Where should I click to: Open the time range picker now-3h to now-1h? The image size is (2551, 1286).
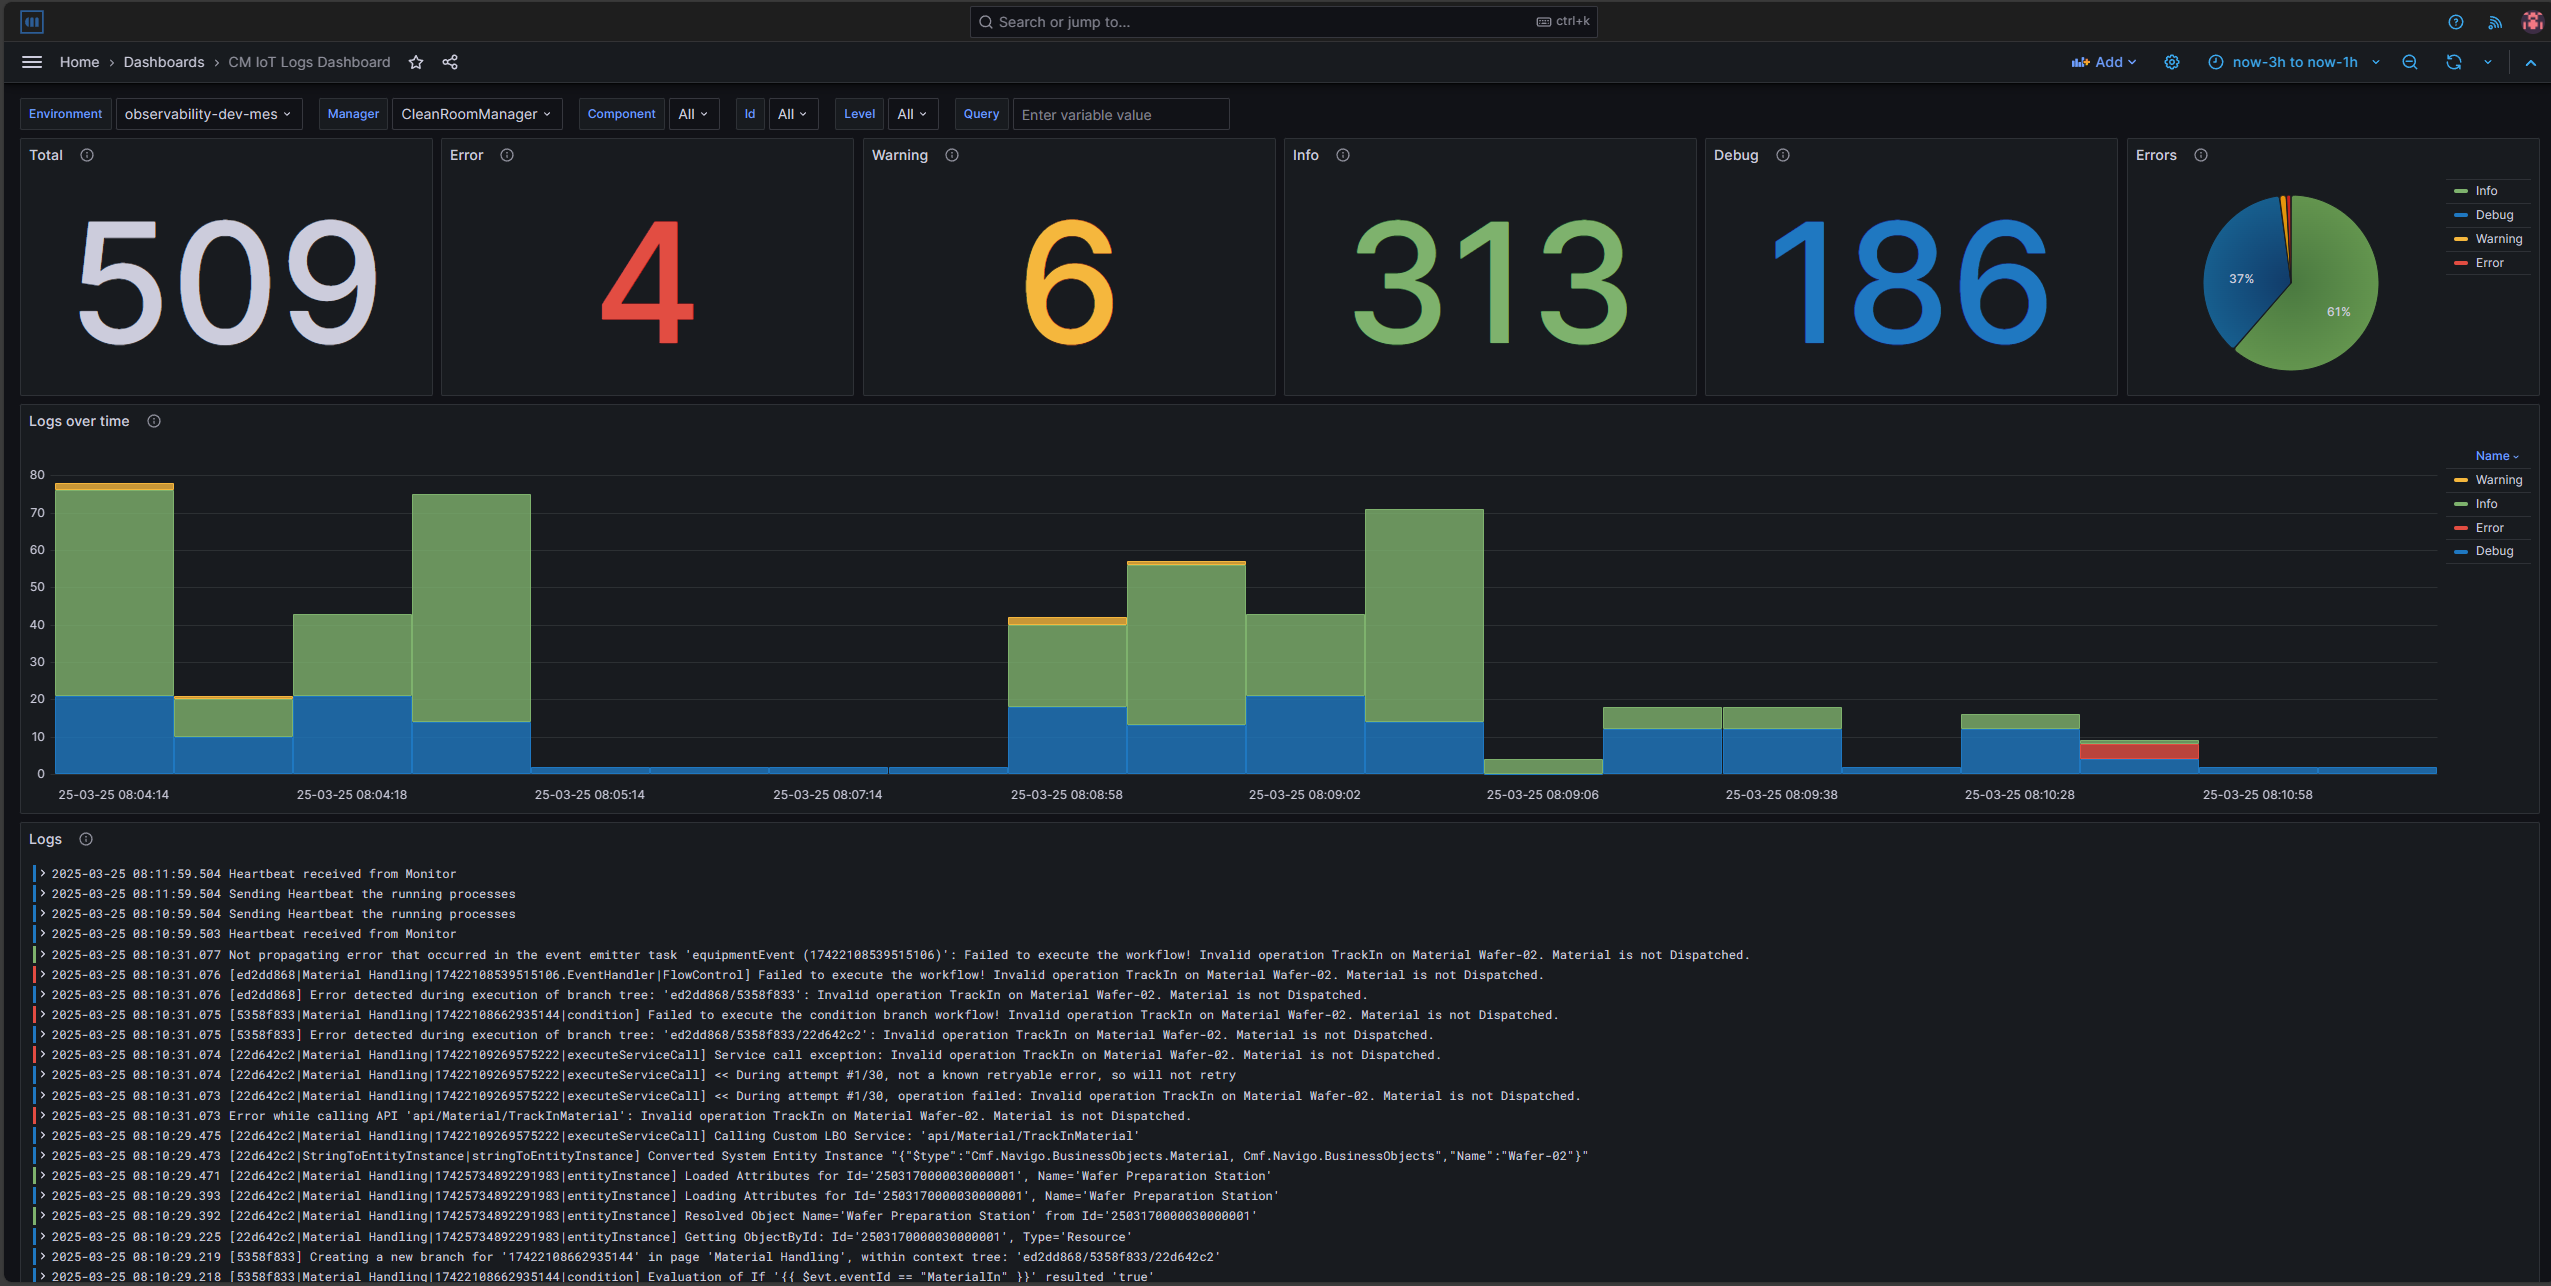point(2294,61)
